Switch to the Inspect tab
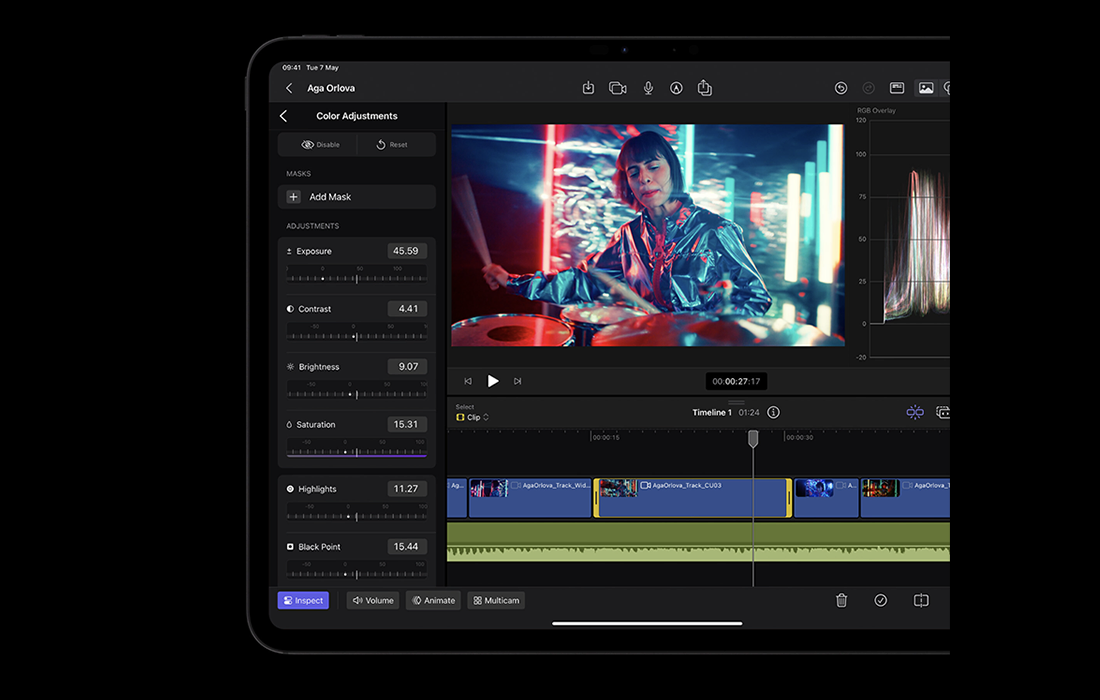Screen dimensions: 1100x700 pos(303,600)
